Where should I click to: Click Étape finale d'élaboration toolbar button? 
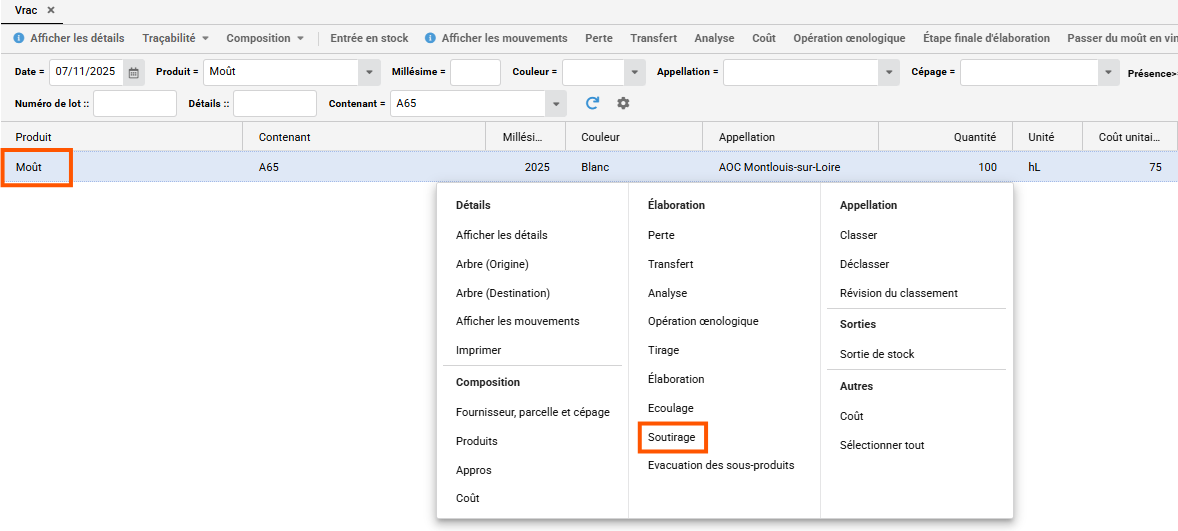986,38
